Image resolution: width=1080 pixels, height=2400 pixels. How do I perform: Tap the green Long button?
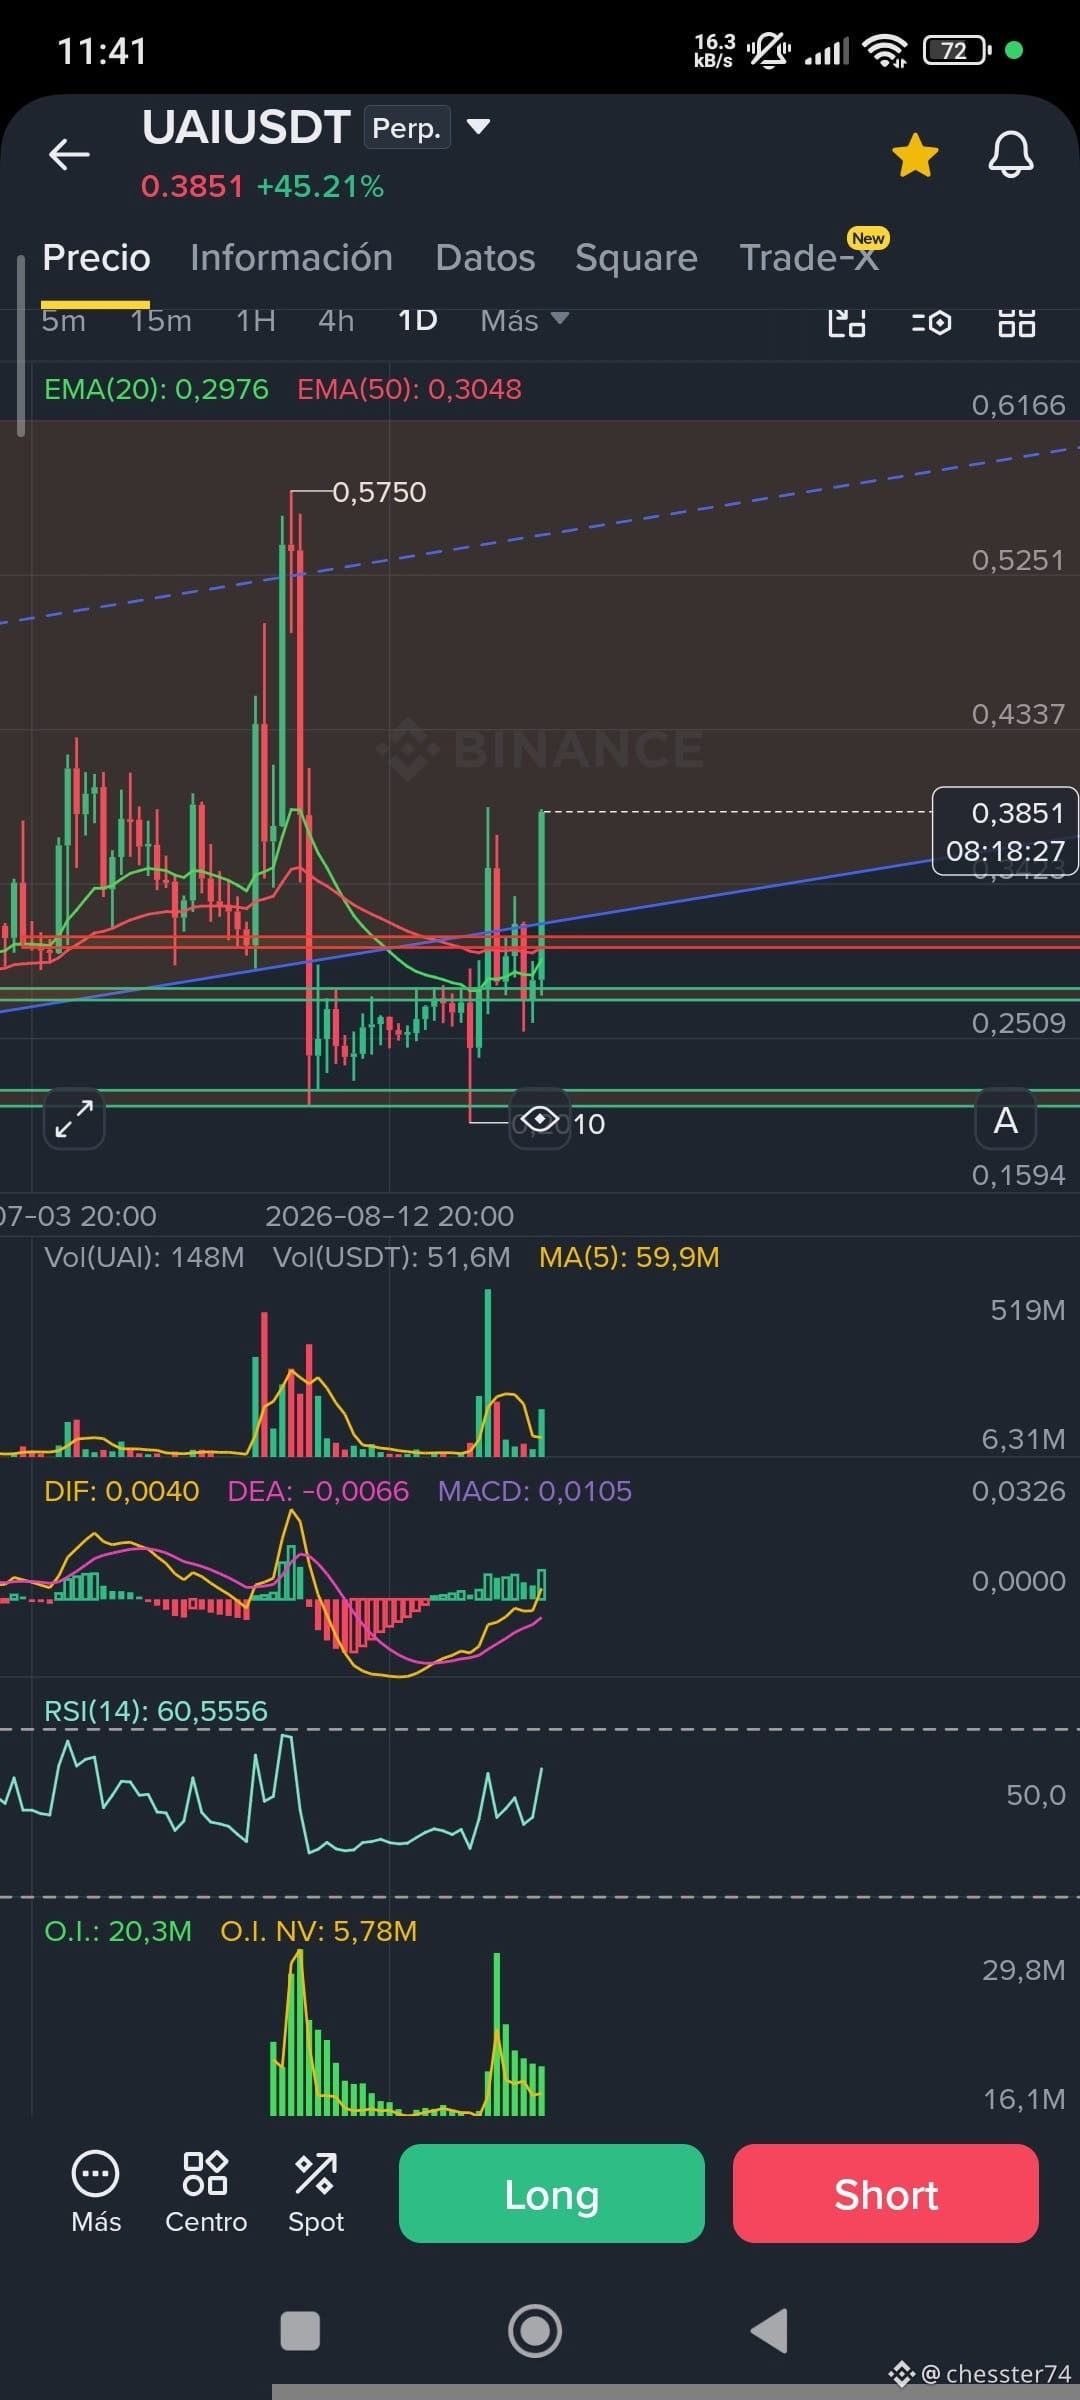click(x=552, y=2193)
